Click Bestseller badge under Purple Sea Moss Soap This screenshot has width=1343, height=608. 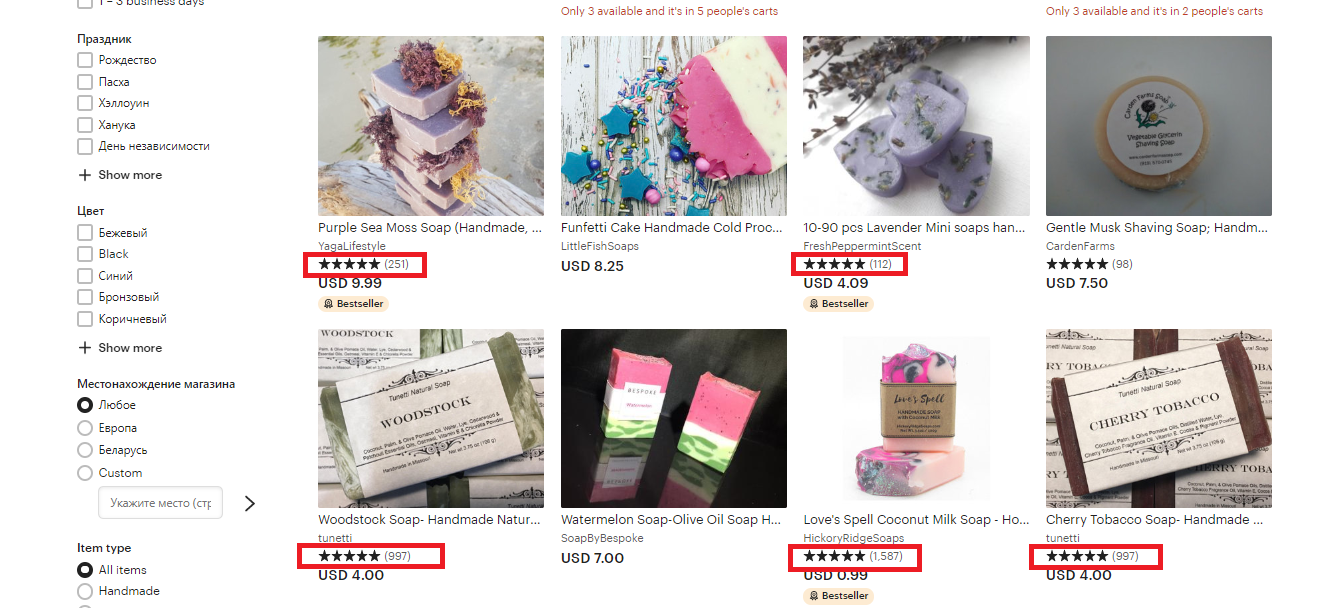353,303
